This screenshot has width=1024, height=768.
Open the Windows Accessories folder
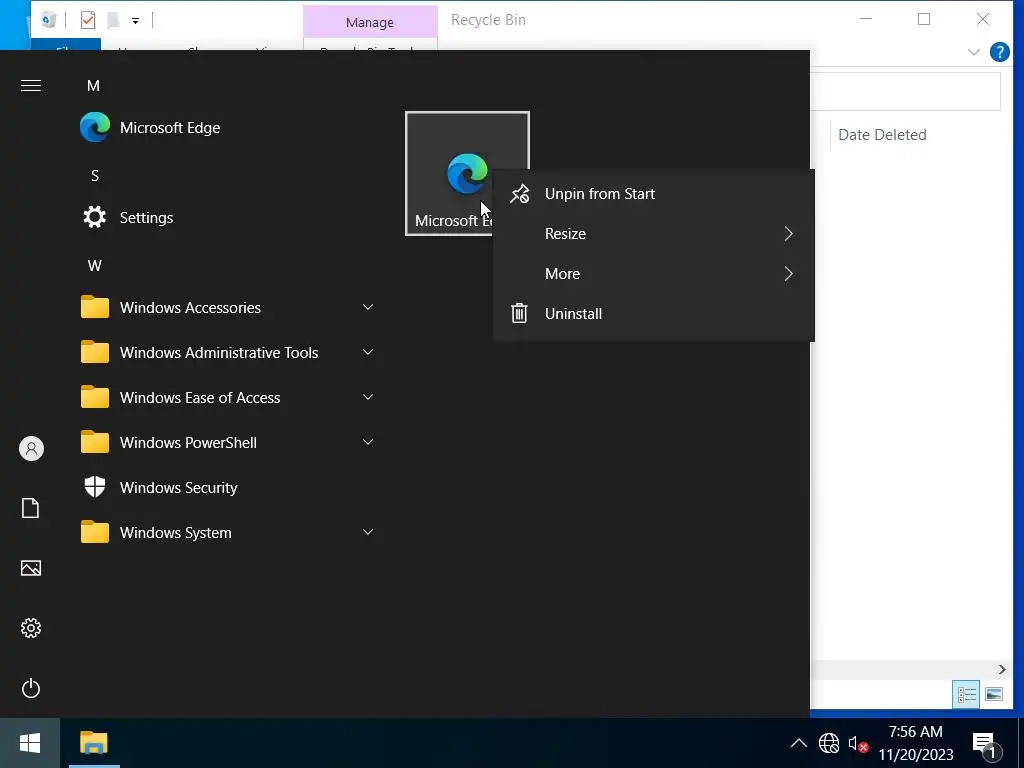tap(225, 308)
